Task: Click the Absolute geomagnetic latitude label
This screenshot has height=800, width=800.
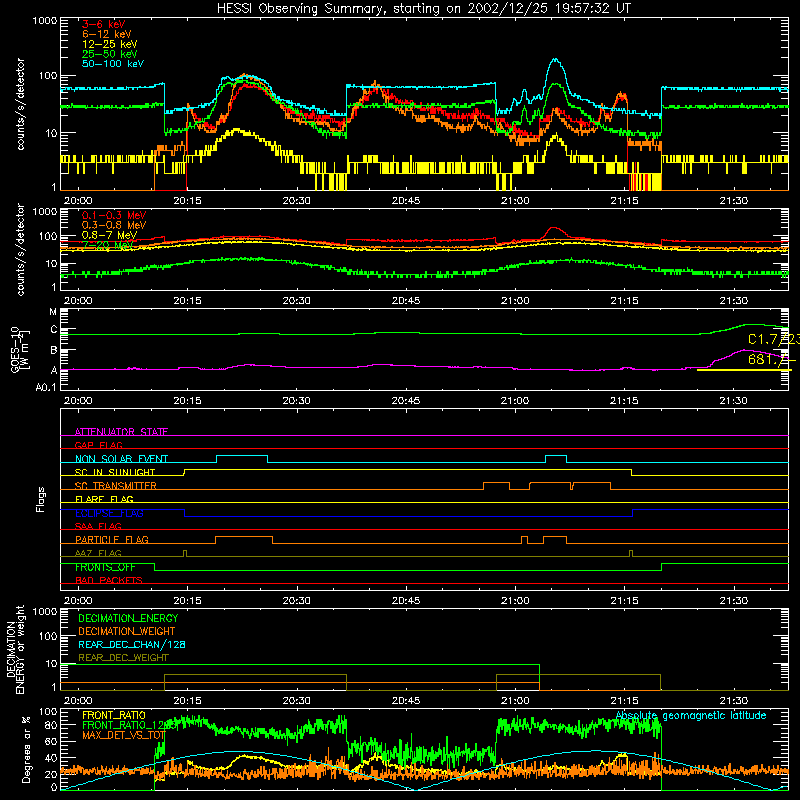Action: pos(691,715)
